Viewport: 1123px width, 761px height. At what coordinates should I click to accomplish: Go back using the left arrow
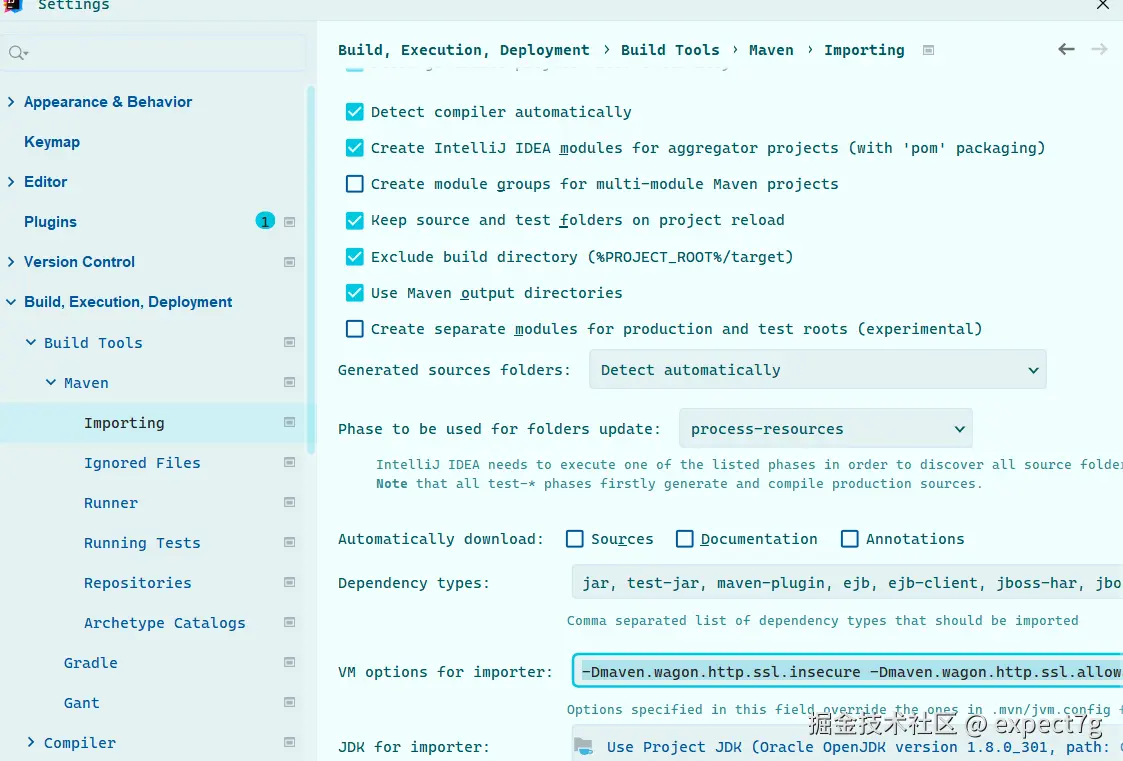click(x=1066, y=49)
